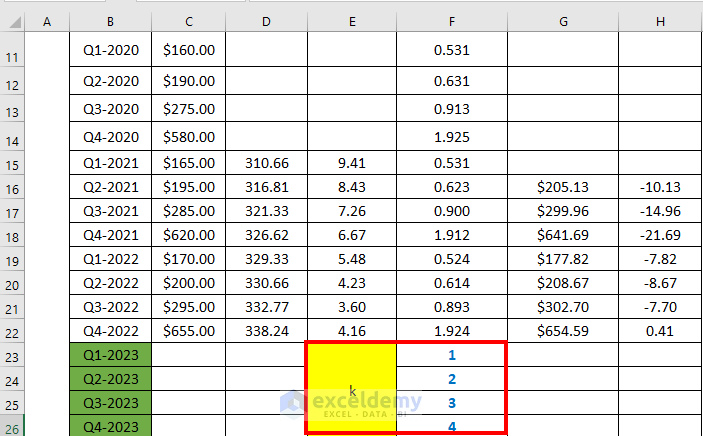This screenshot has height=436, width=703.
Task: Click cell containing Q3-2020
Action: [111, 109]
